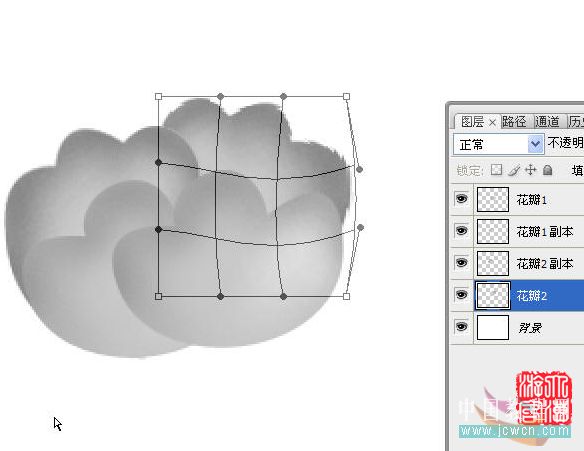Click upper-right warp control point beside mesh

359,169
